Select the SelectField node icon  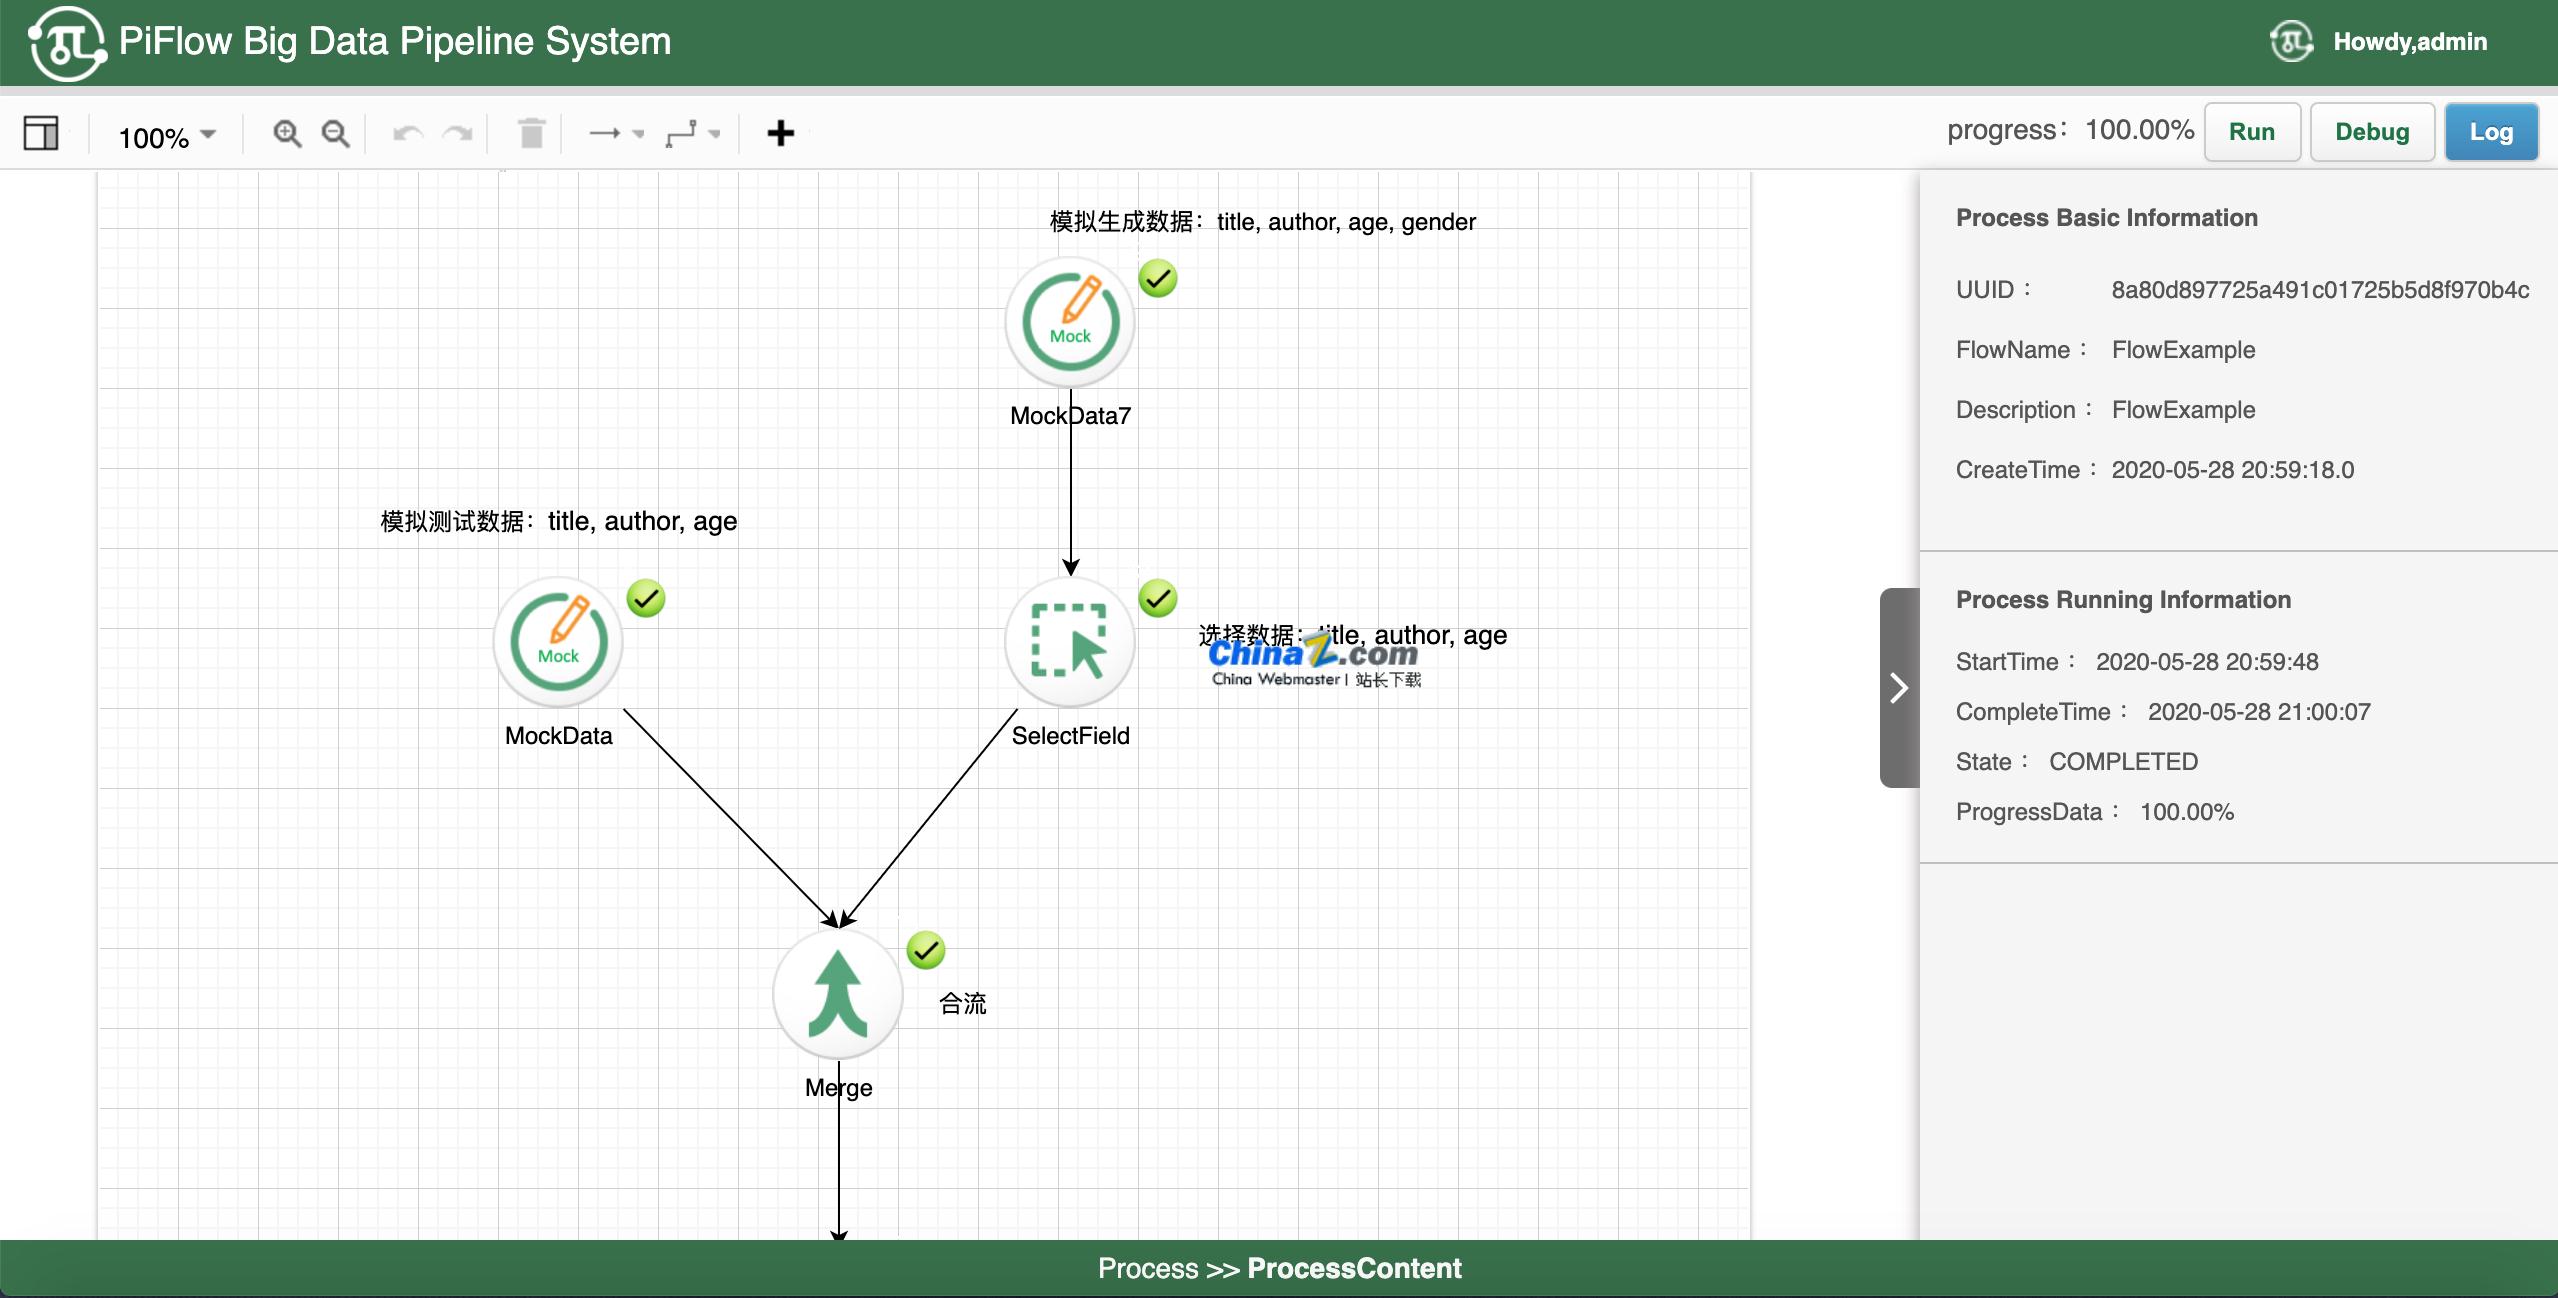(x=1070, y=642)
